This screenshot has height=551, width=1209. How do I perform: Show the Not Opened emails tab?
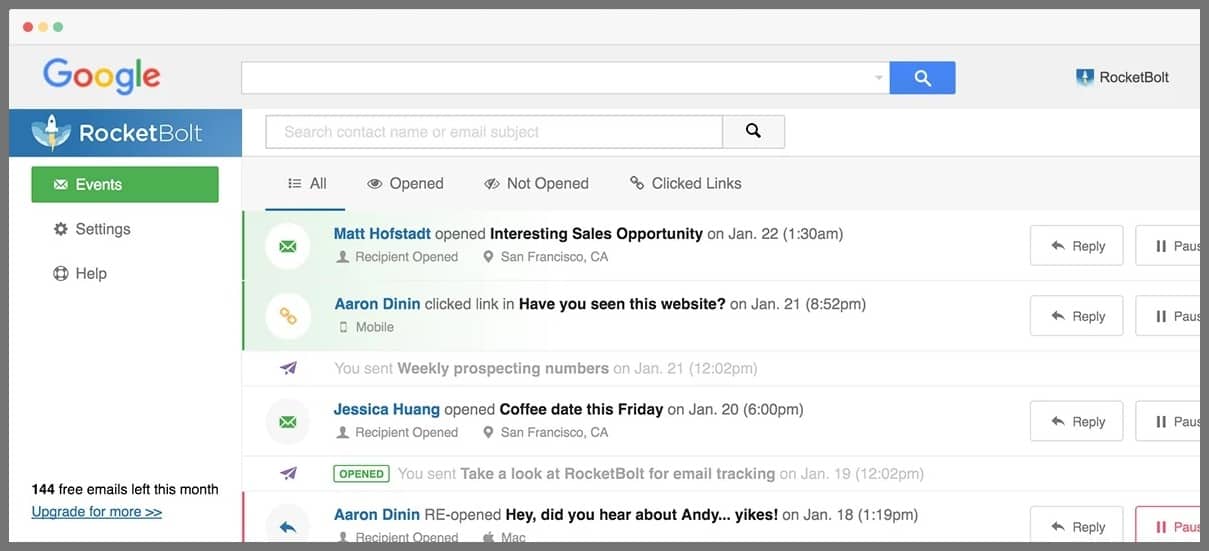(x=536, y=183)
